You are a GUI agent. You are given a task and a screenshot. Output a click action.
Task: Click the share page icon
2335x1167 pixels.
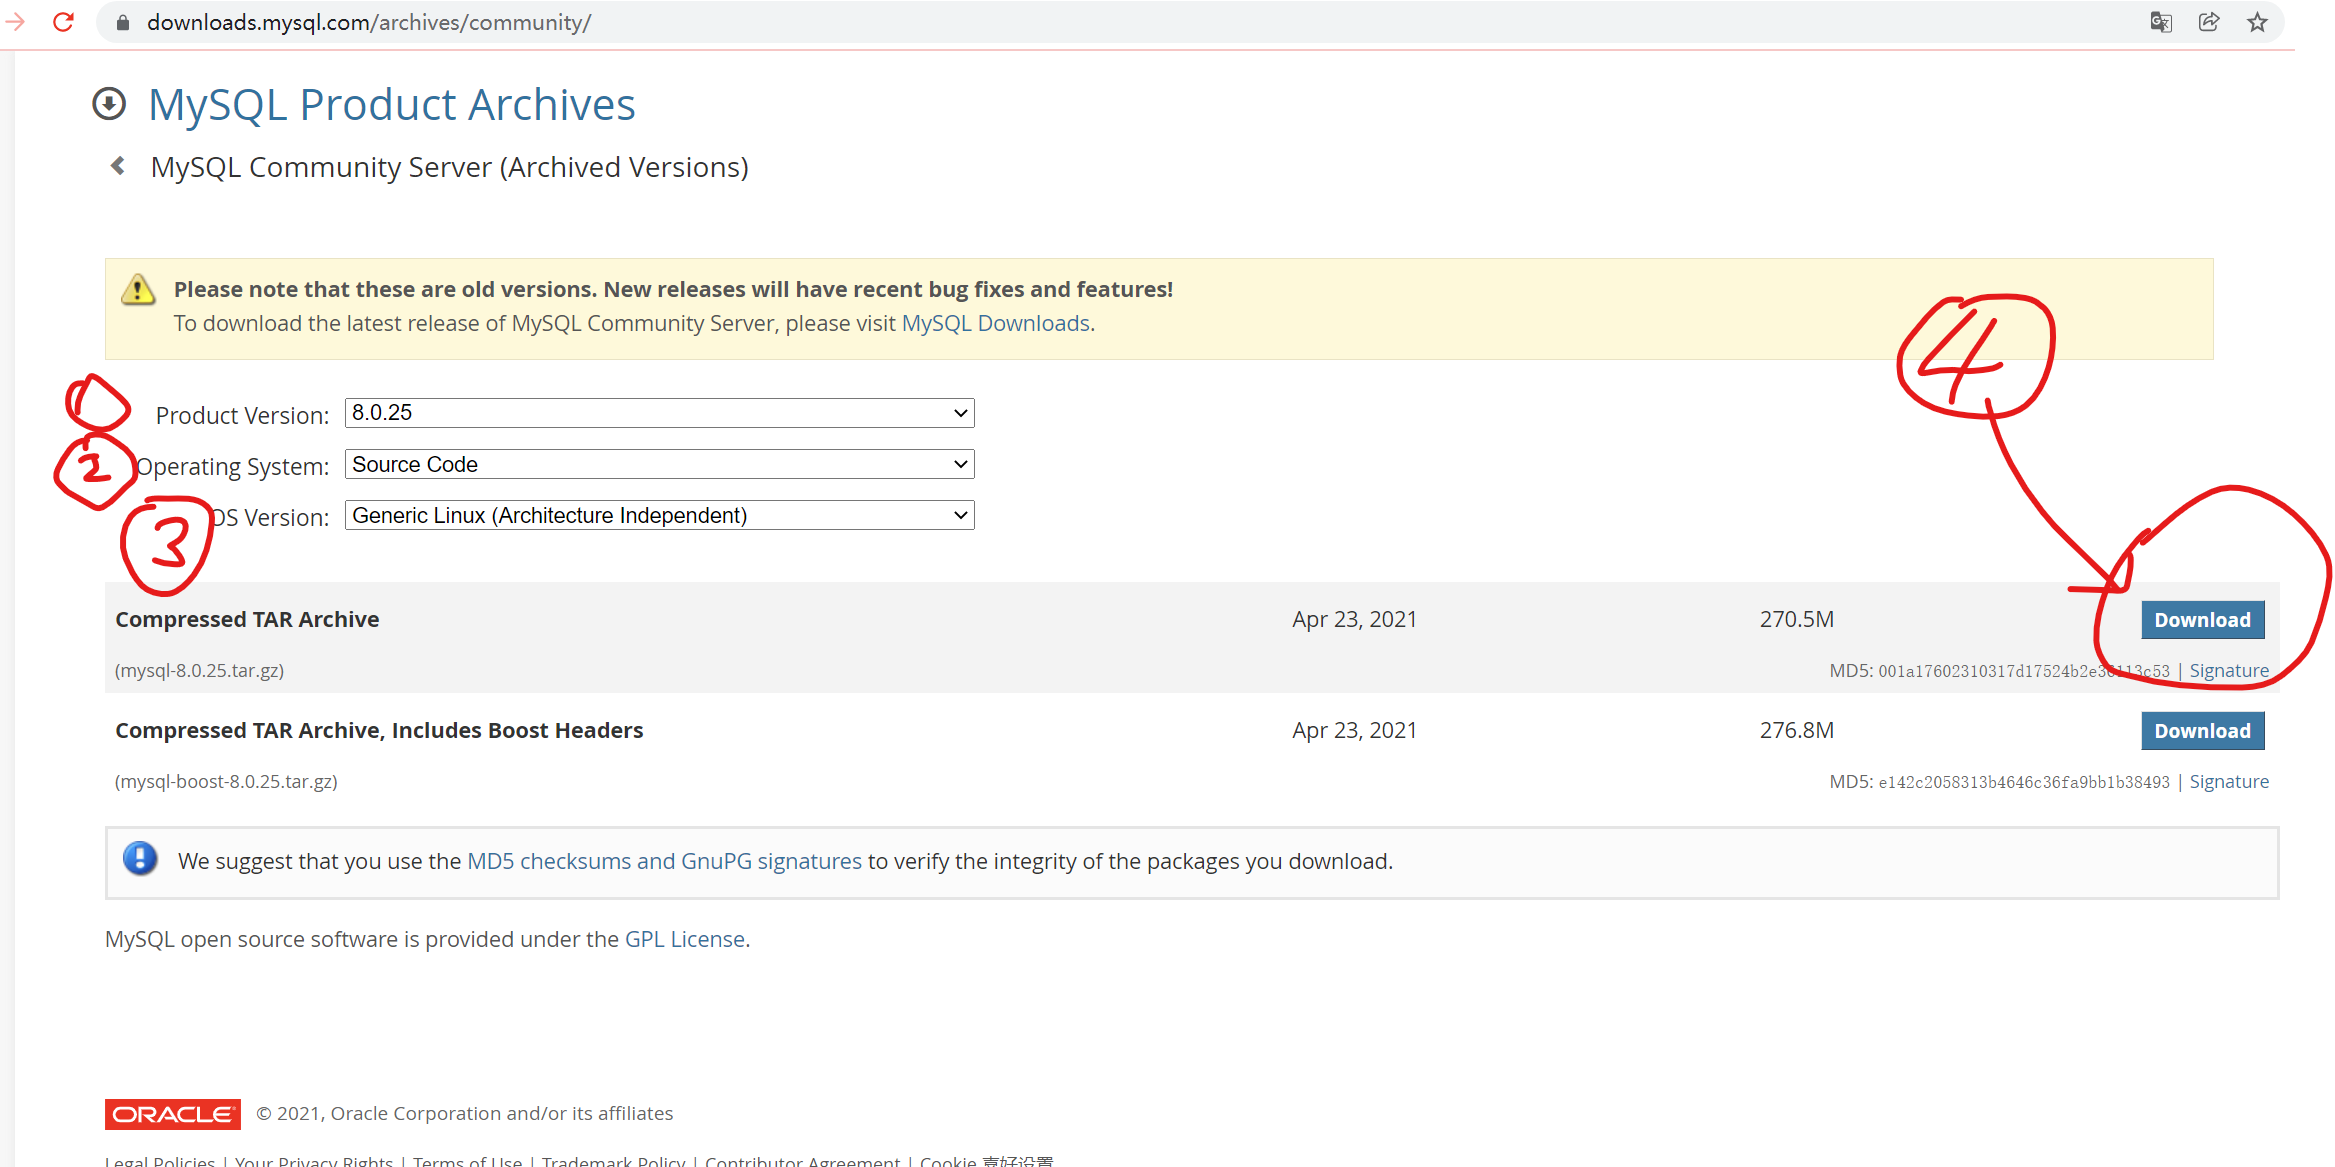pos(2209,22)
